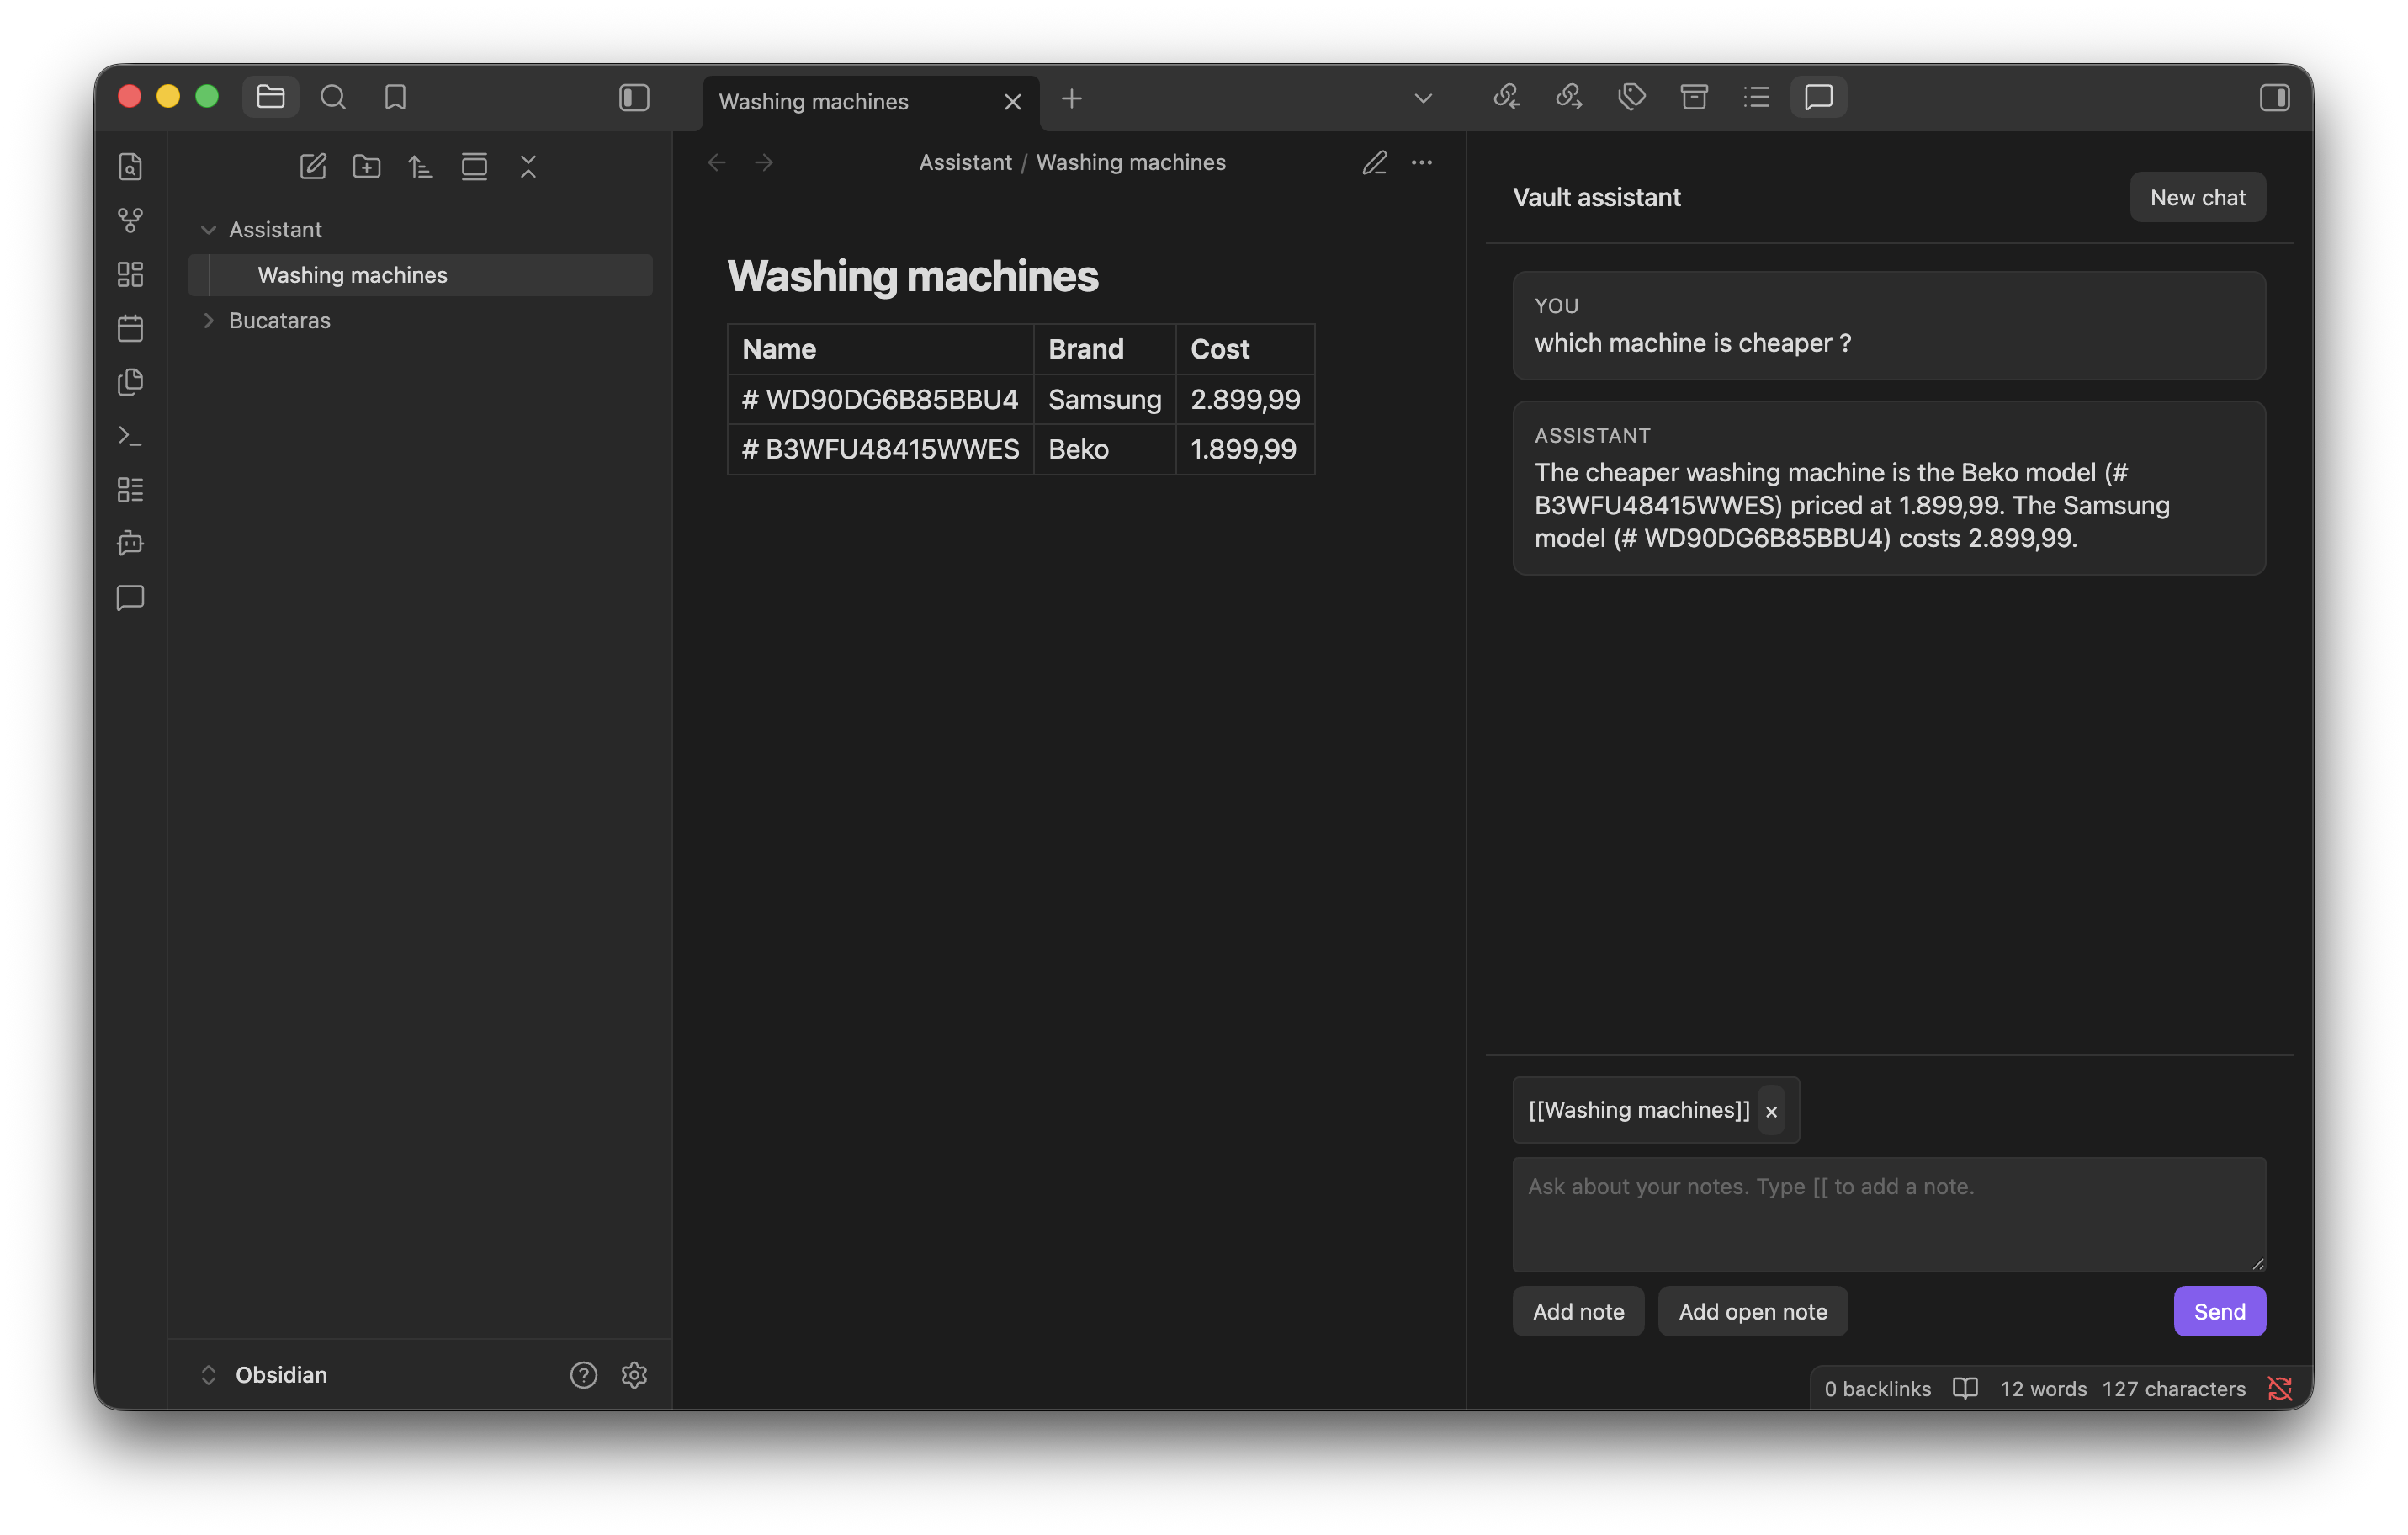The height and width of the screenshot is (1535, 2408).
Task: Open Obsidian settings gear
Action: click(634, 1374)
